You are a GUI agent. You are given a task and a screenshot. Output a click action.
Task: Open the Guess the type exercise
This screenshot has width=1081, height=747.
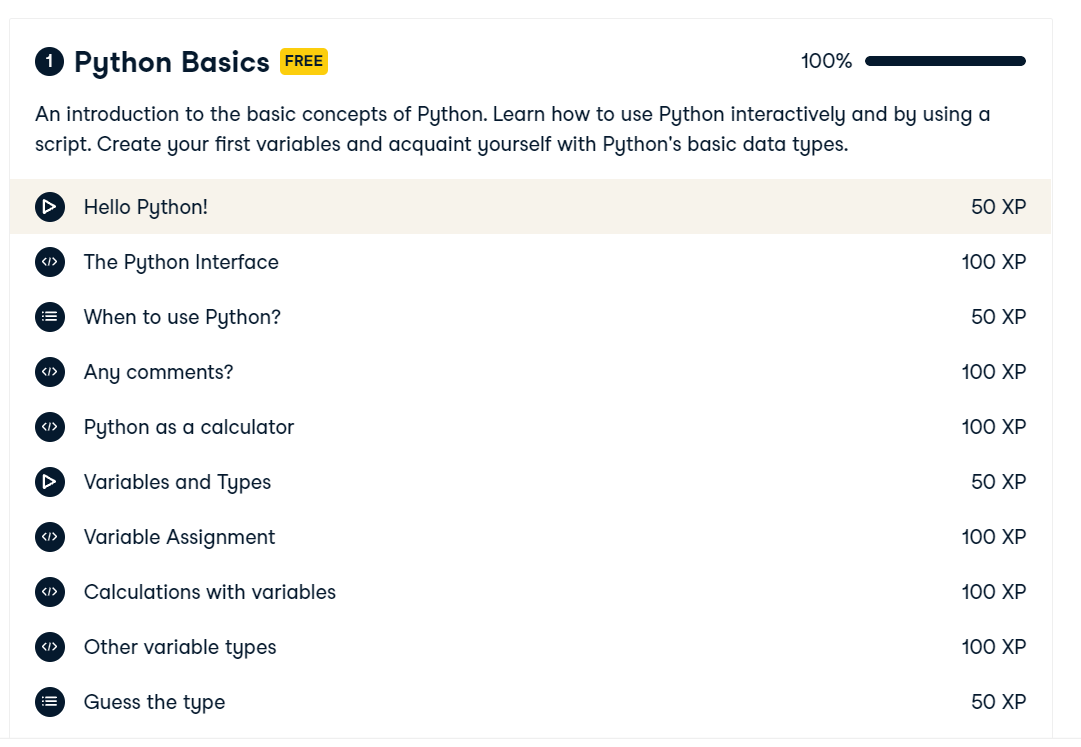pyautogui.click(x=154, y=702)
